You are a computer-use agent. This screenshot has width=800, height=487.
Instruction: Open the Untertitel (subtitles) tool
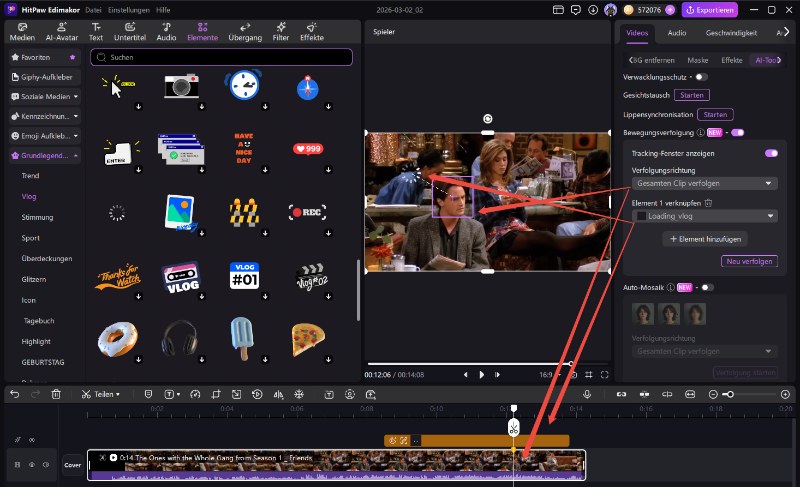pyautogui.click(x=130, y=32)
